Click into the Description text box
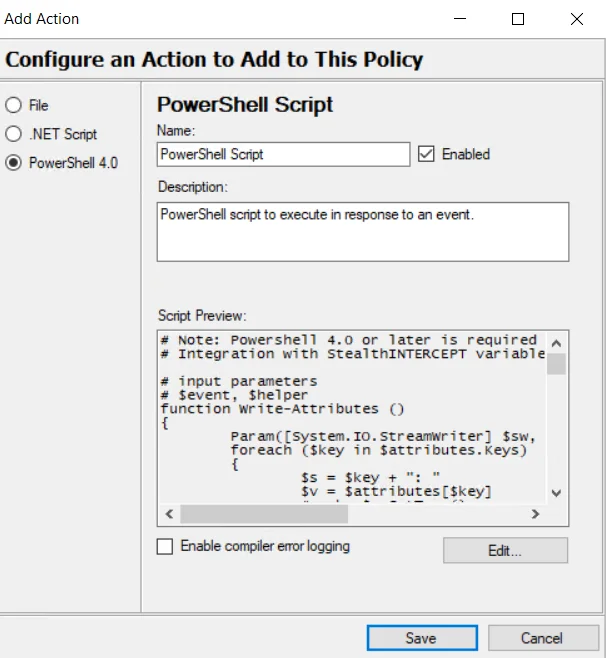The height and width of the screenshot is (658, 606). [363, 232]
